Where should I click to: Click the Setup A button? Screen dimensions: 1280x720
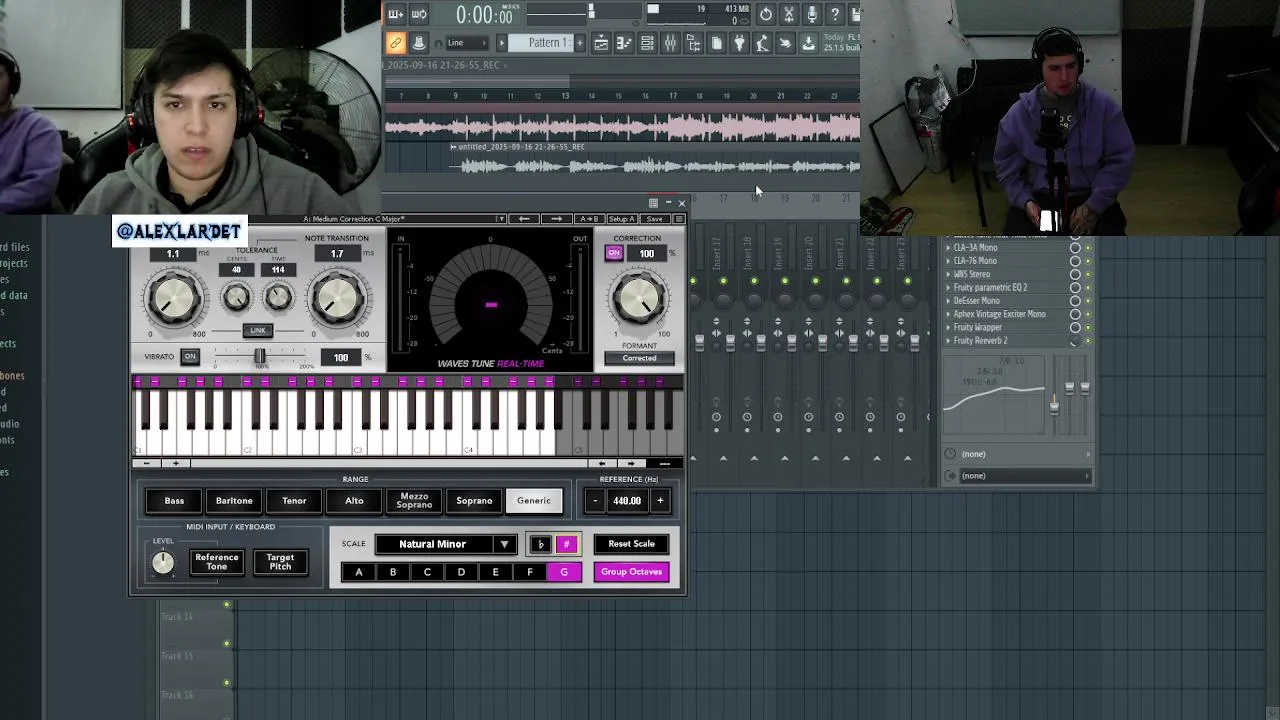click(622, 219)
